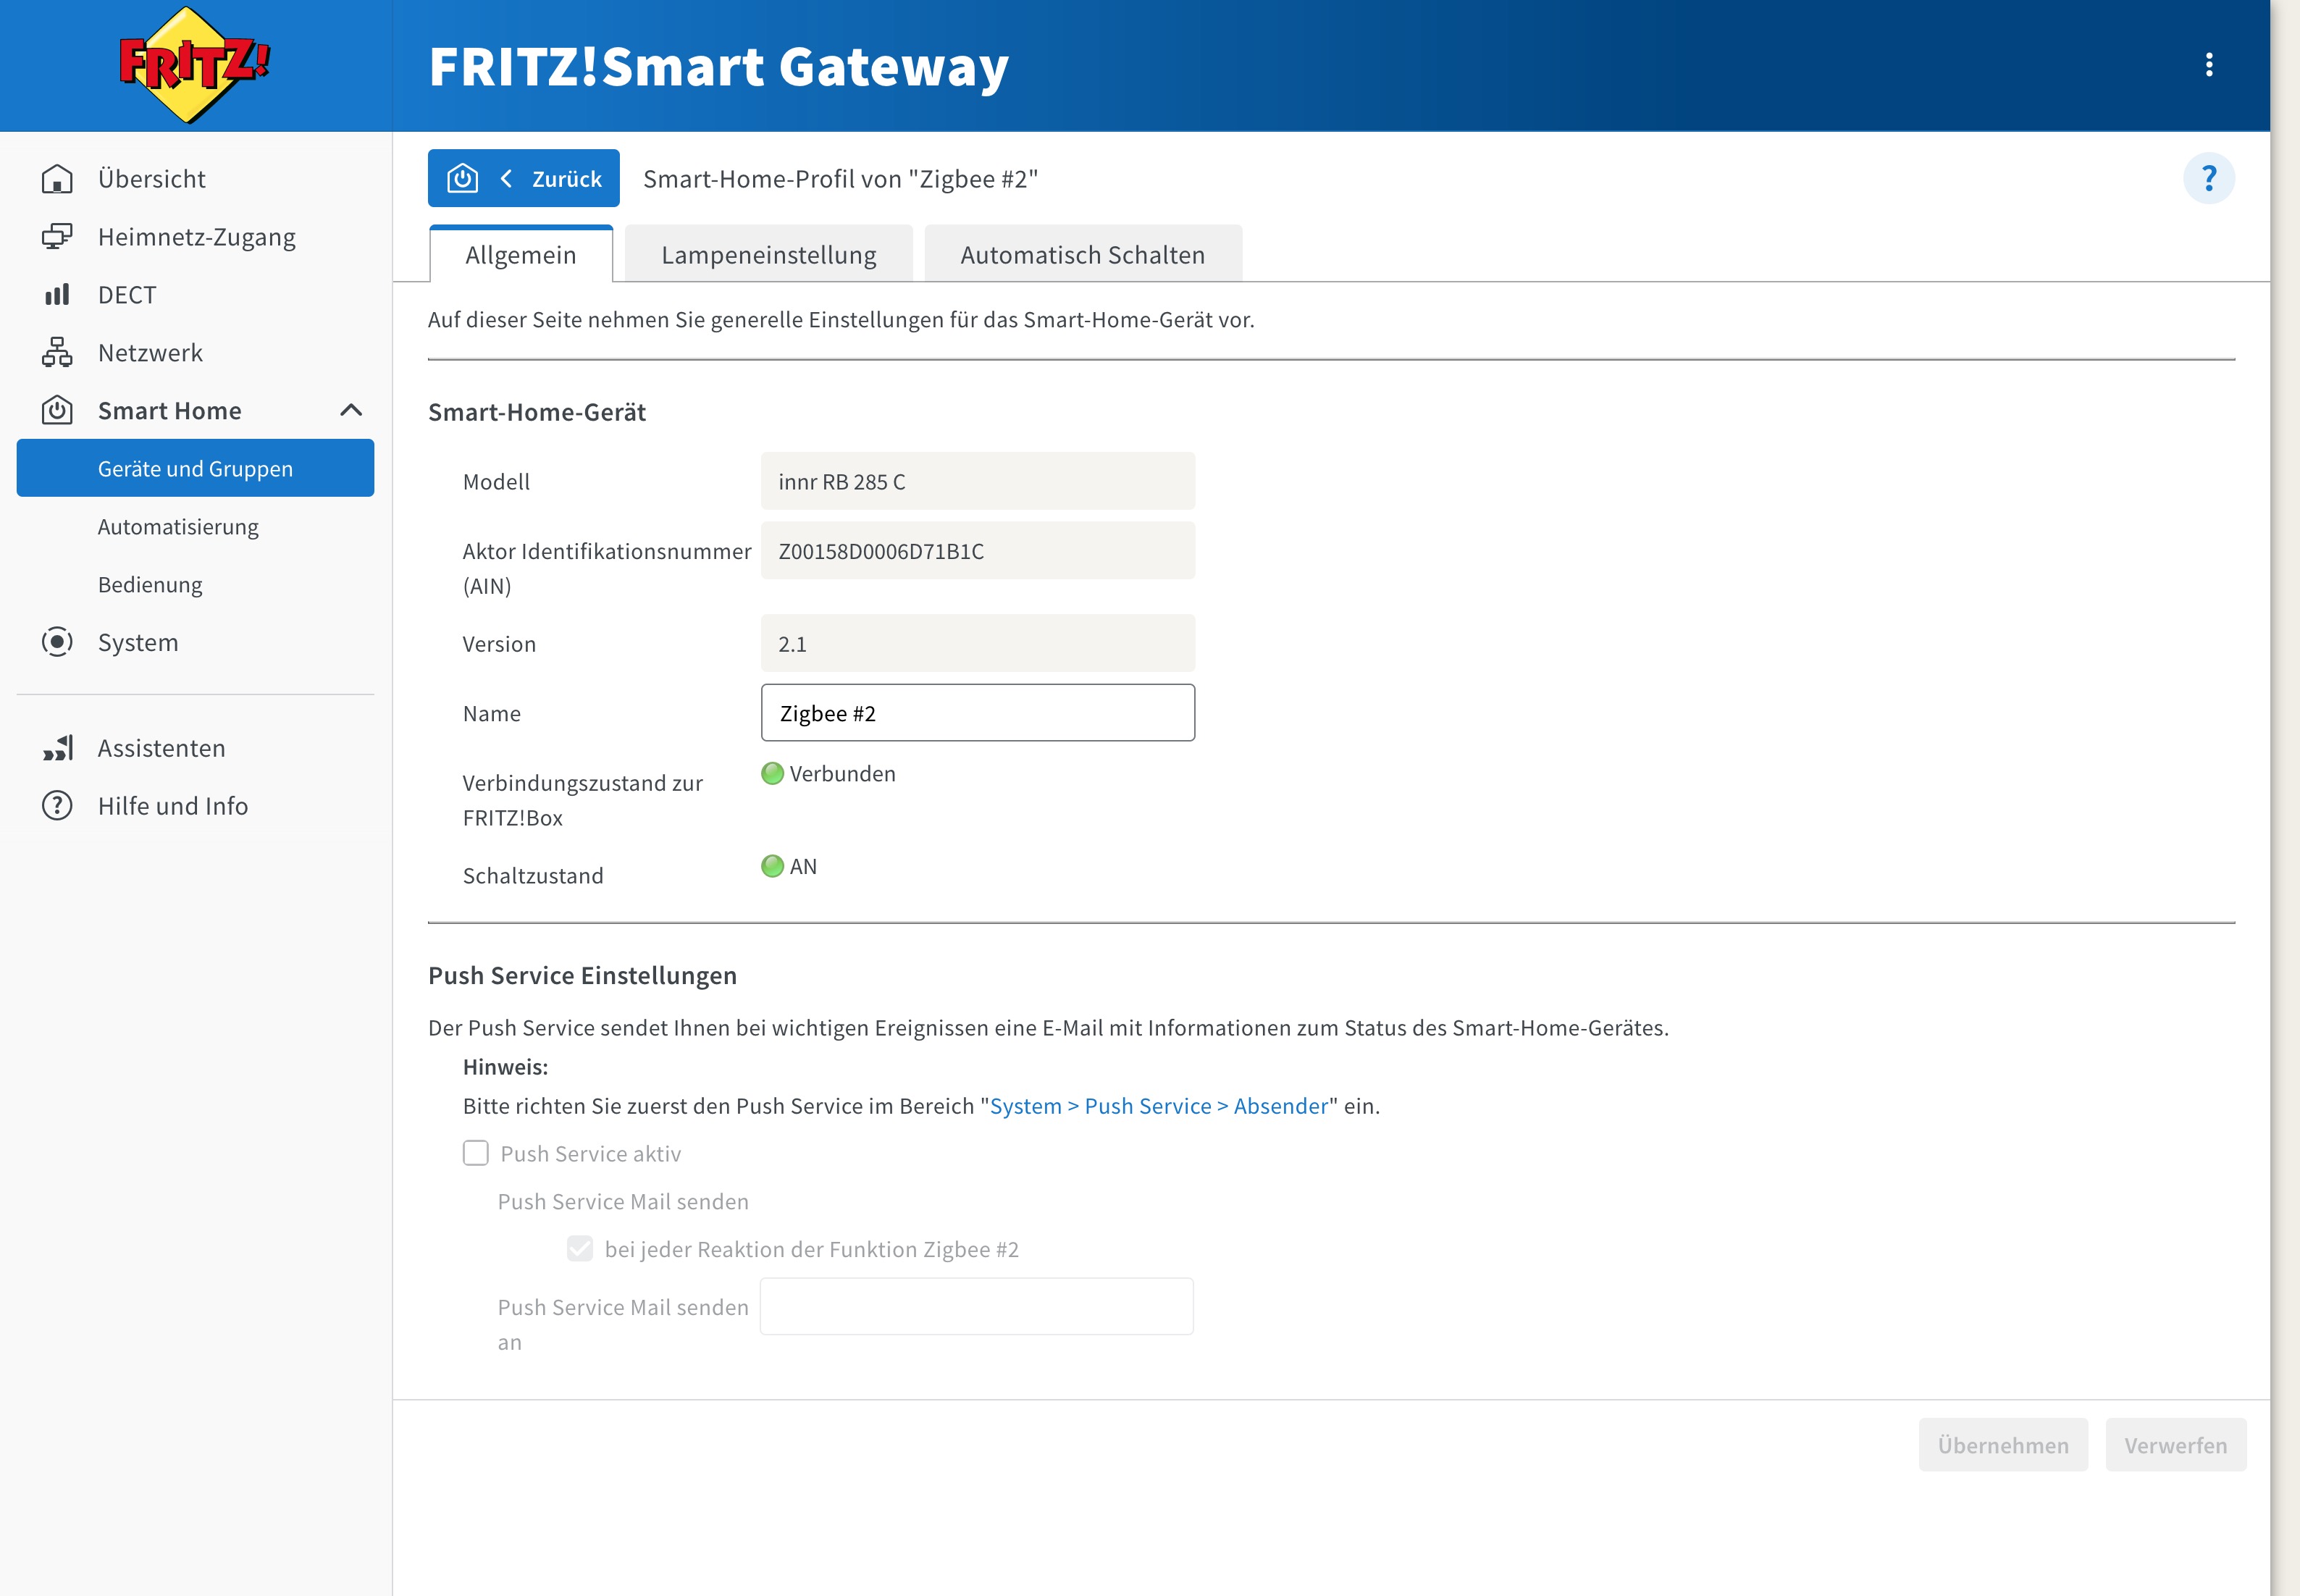
Task: Click the Assistenten wizard icon
Action: point(57,748)
